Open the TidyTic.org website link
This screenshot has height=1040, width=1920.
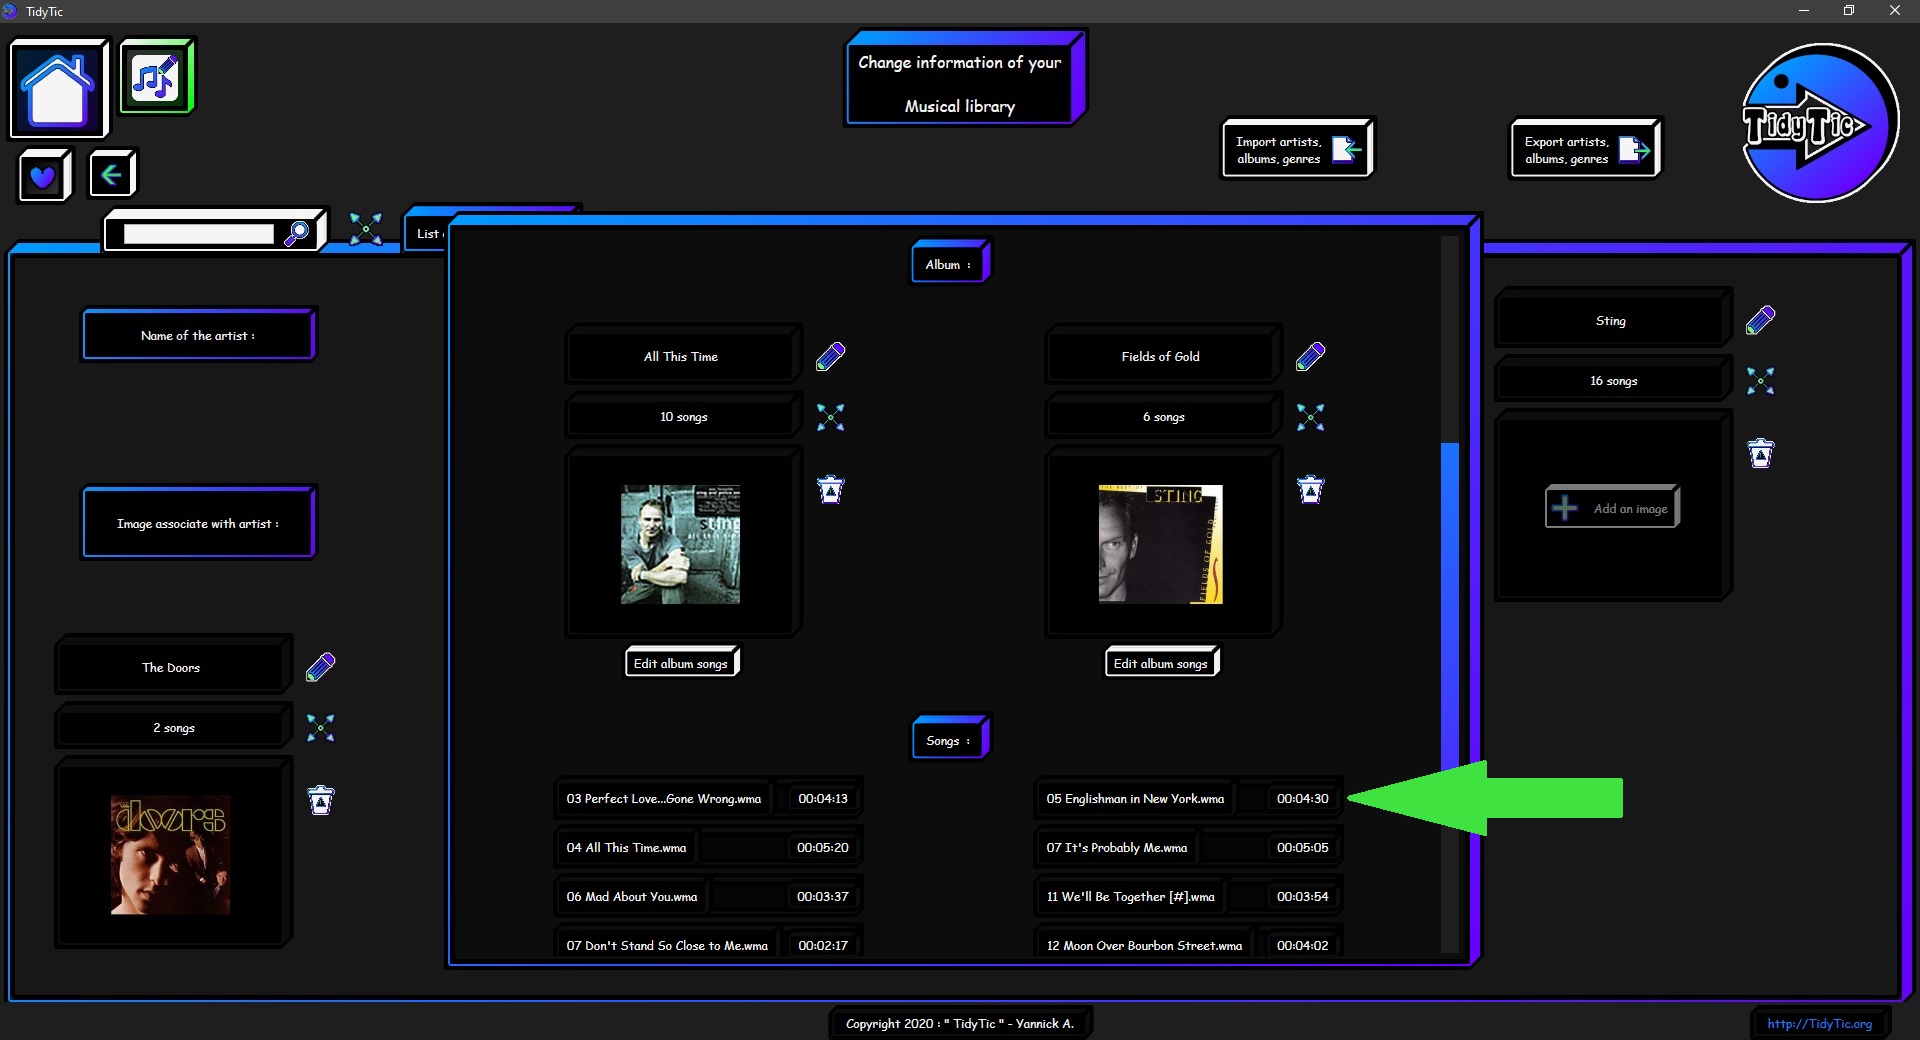click(x=1818, y=1023)
